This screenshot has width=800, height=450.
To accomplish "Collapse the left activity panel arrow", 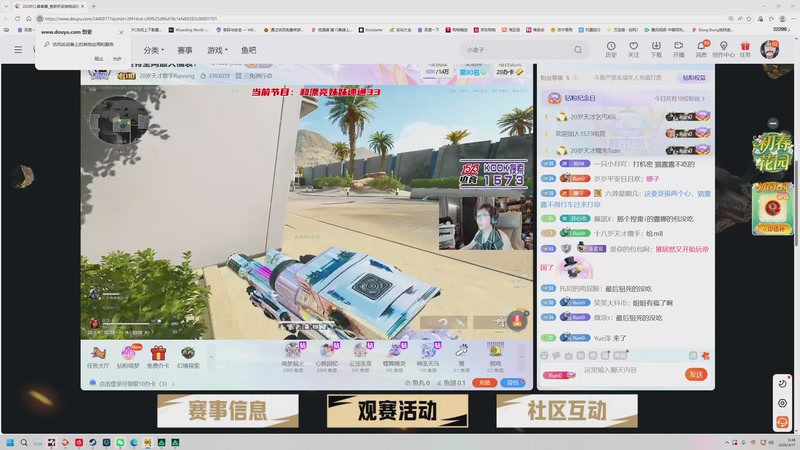I will pyautogui.click(x=211, y=357).
